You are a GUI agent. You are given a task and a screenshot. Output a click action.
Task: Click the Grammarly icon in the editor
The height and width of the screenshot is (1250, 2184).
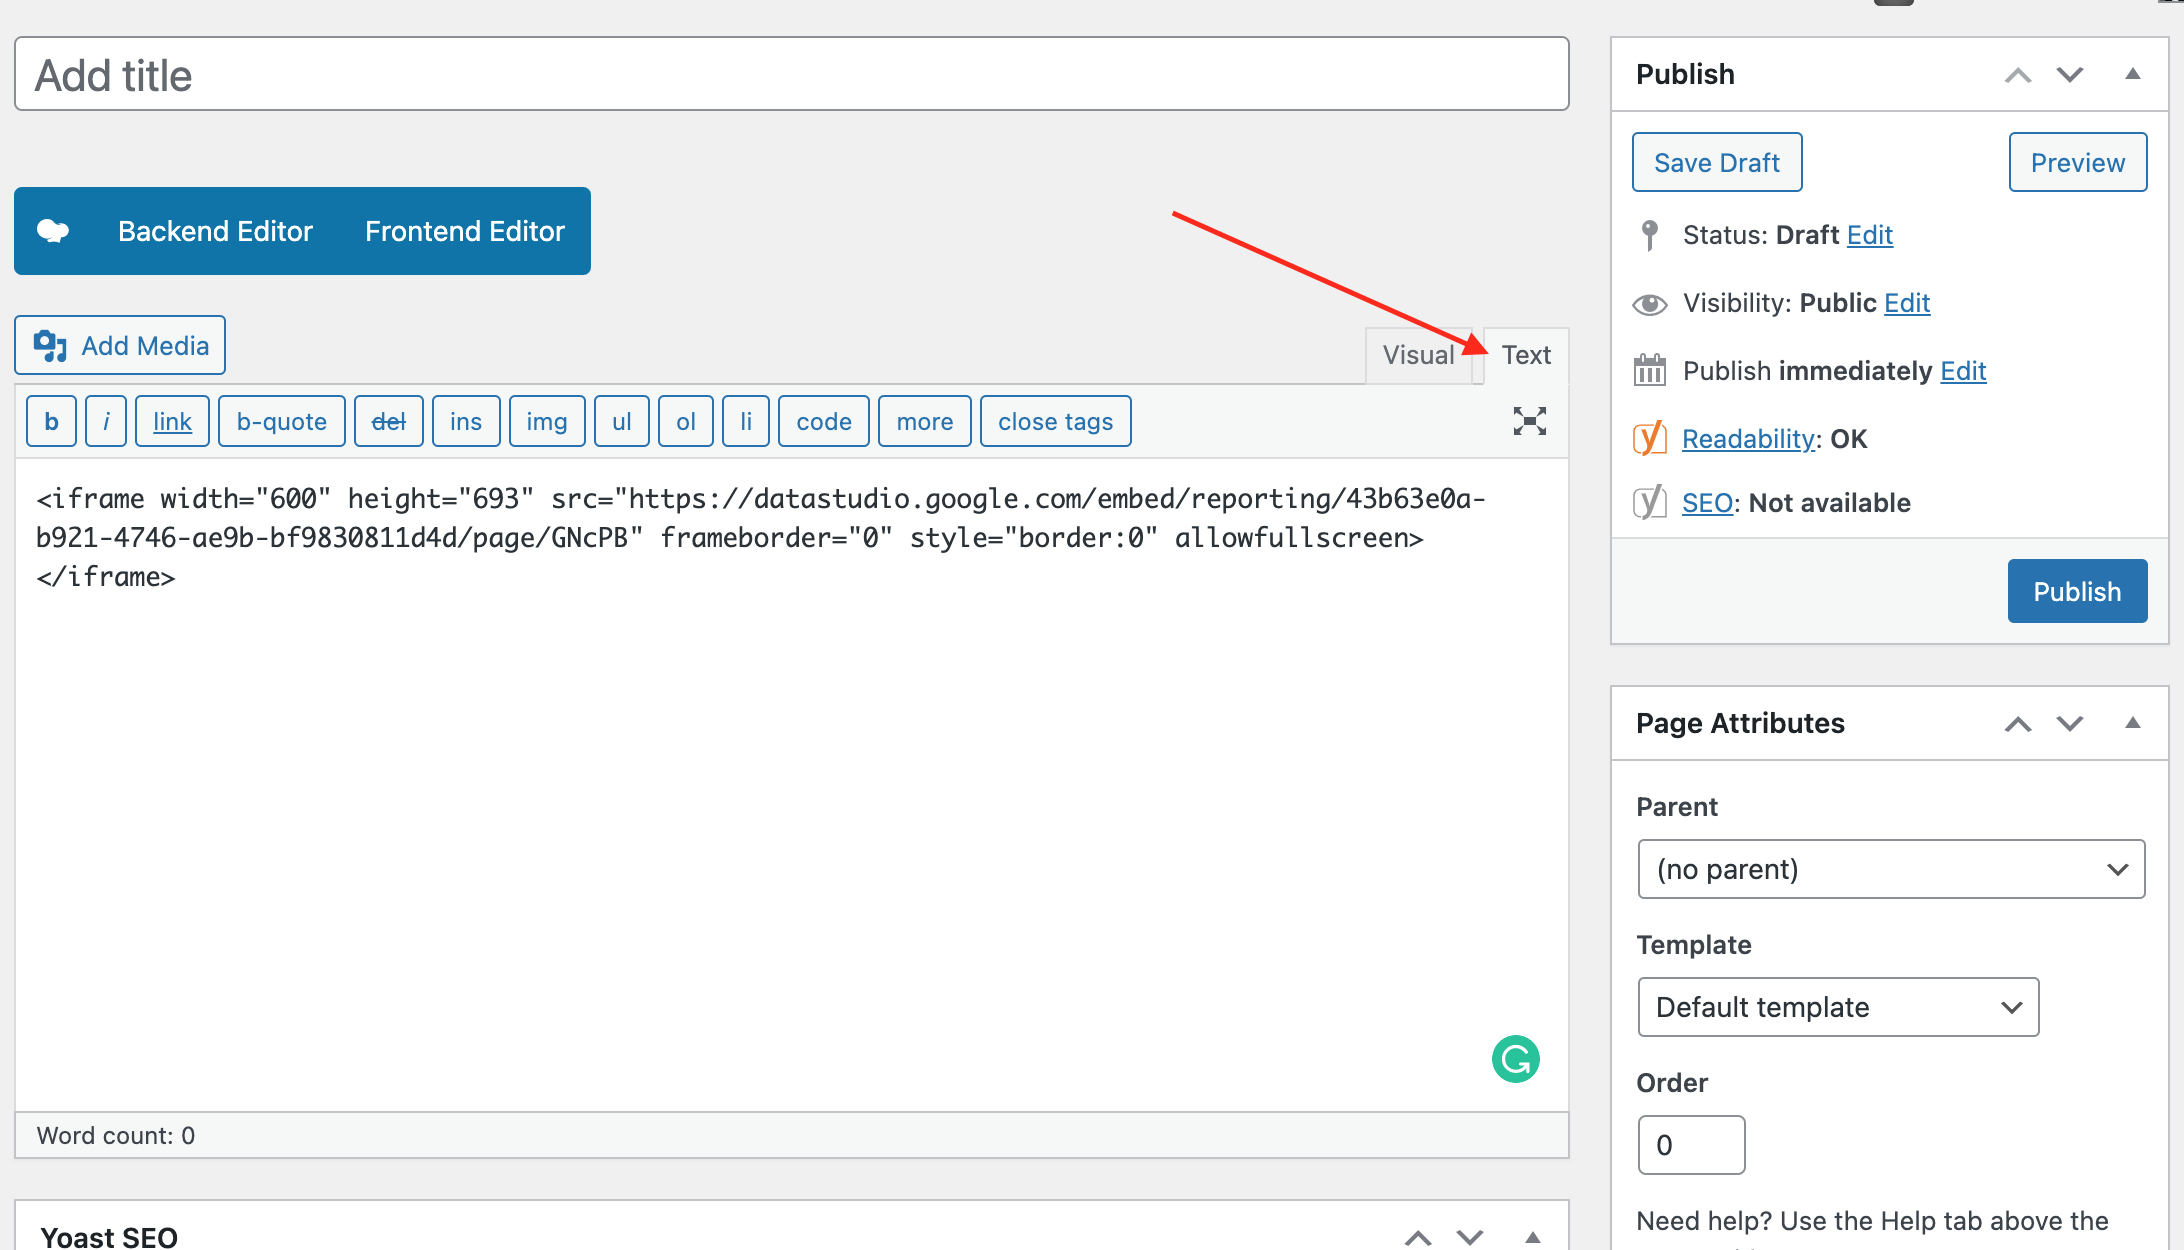1515,1059
